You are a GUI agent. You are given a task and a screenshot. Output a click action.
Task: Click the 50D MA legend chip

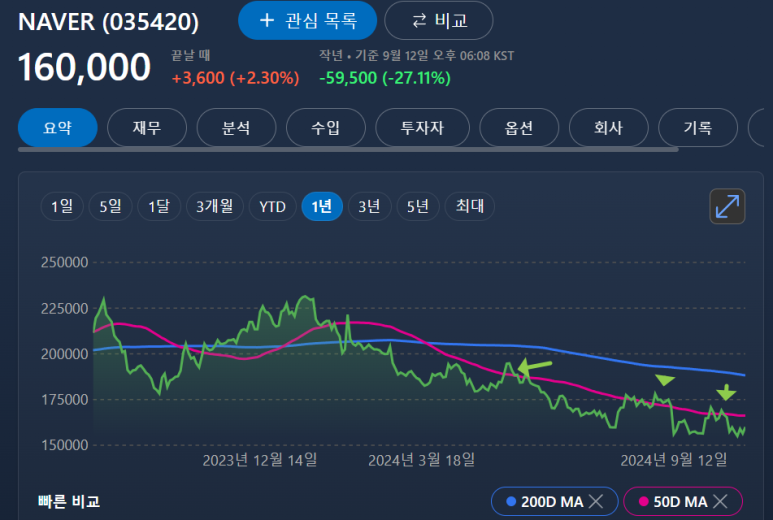(683, 502)
